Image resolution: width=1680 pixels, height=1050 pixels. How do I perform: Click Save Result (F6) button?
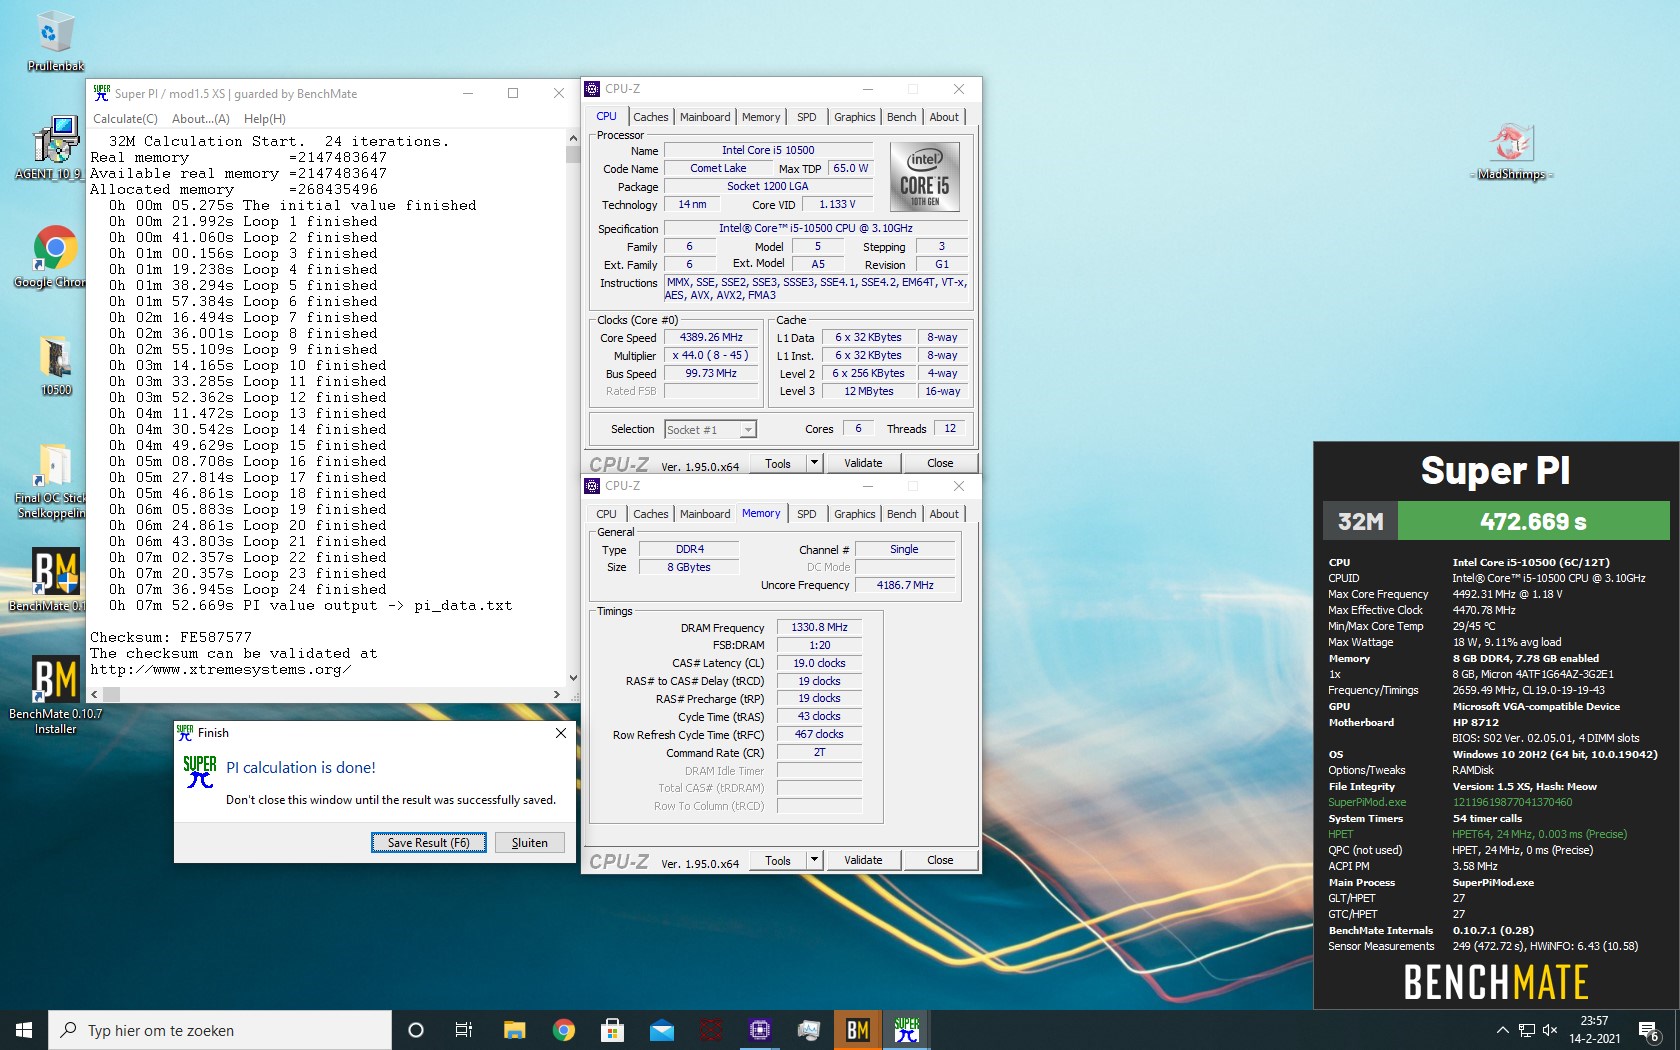point(429,843)
